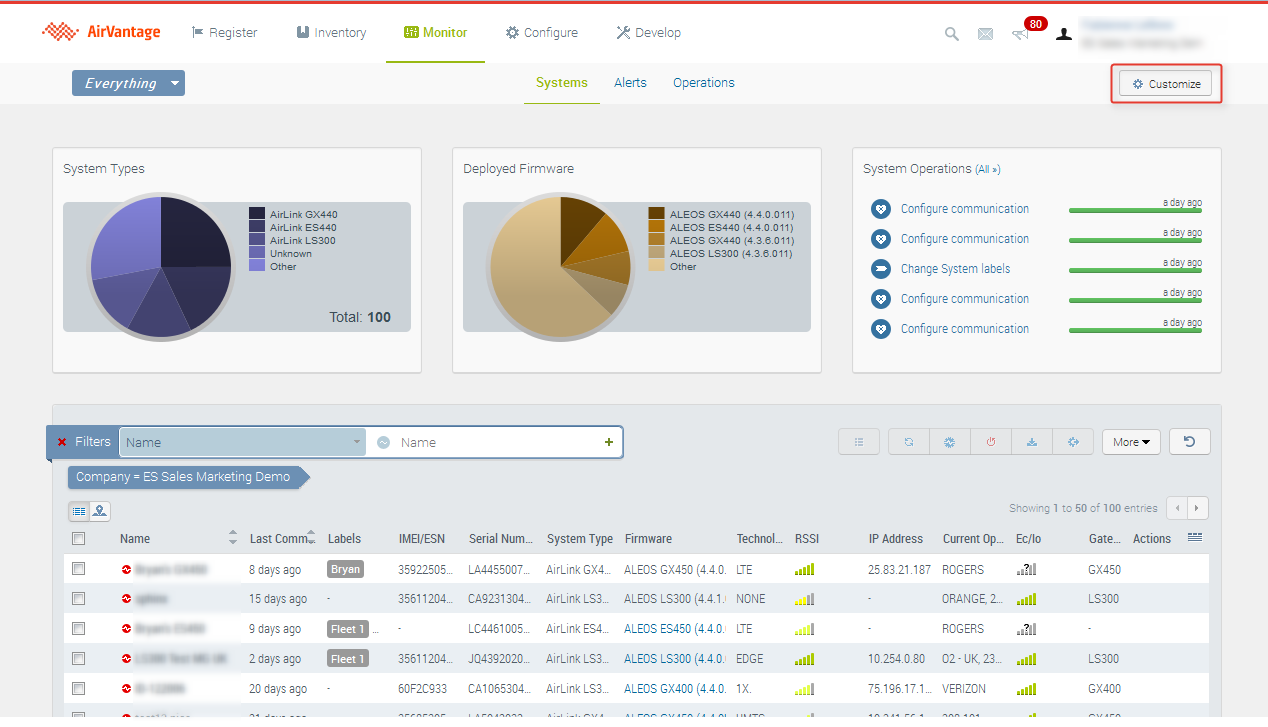Check the row with 8 days ago
The width and height of the screenshot is (1268, 727).
(x=79, y=569)
